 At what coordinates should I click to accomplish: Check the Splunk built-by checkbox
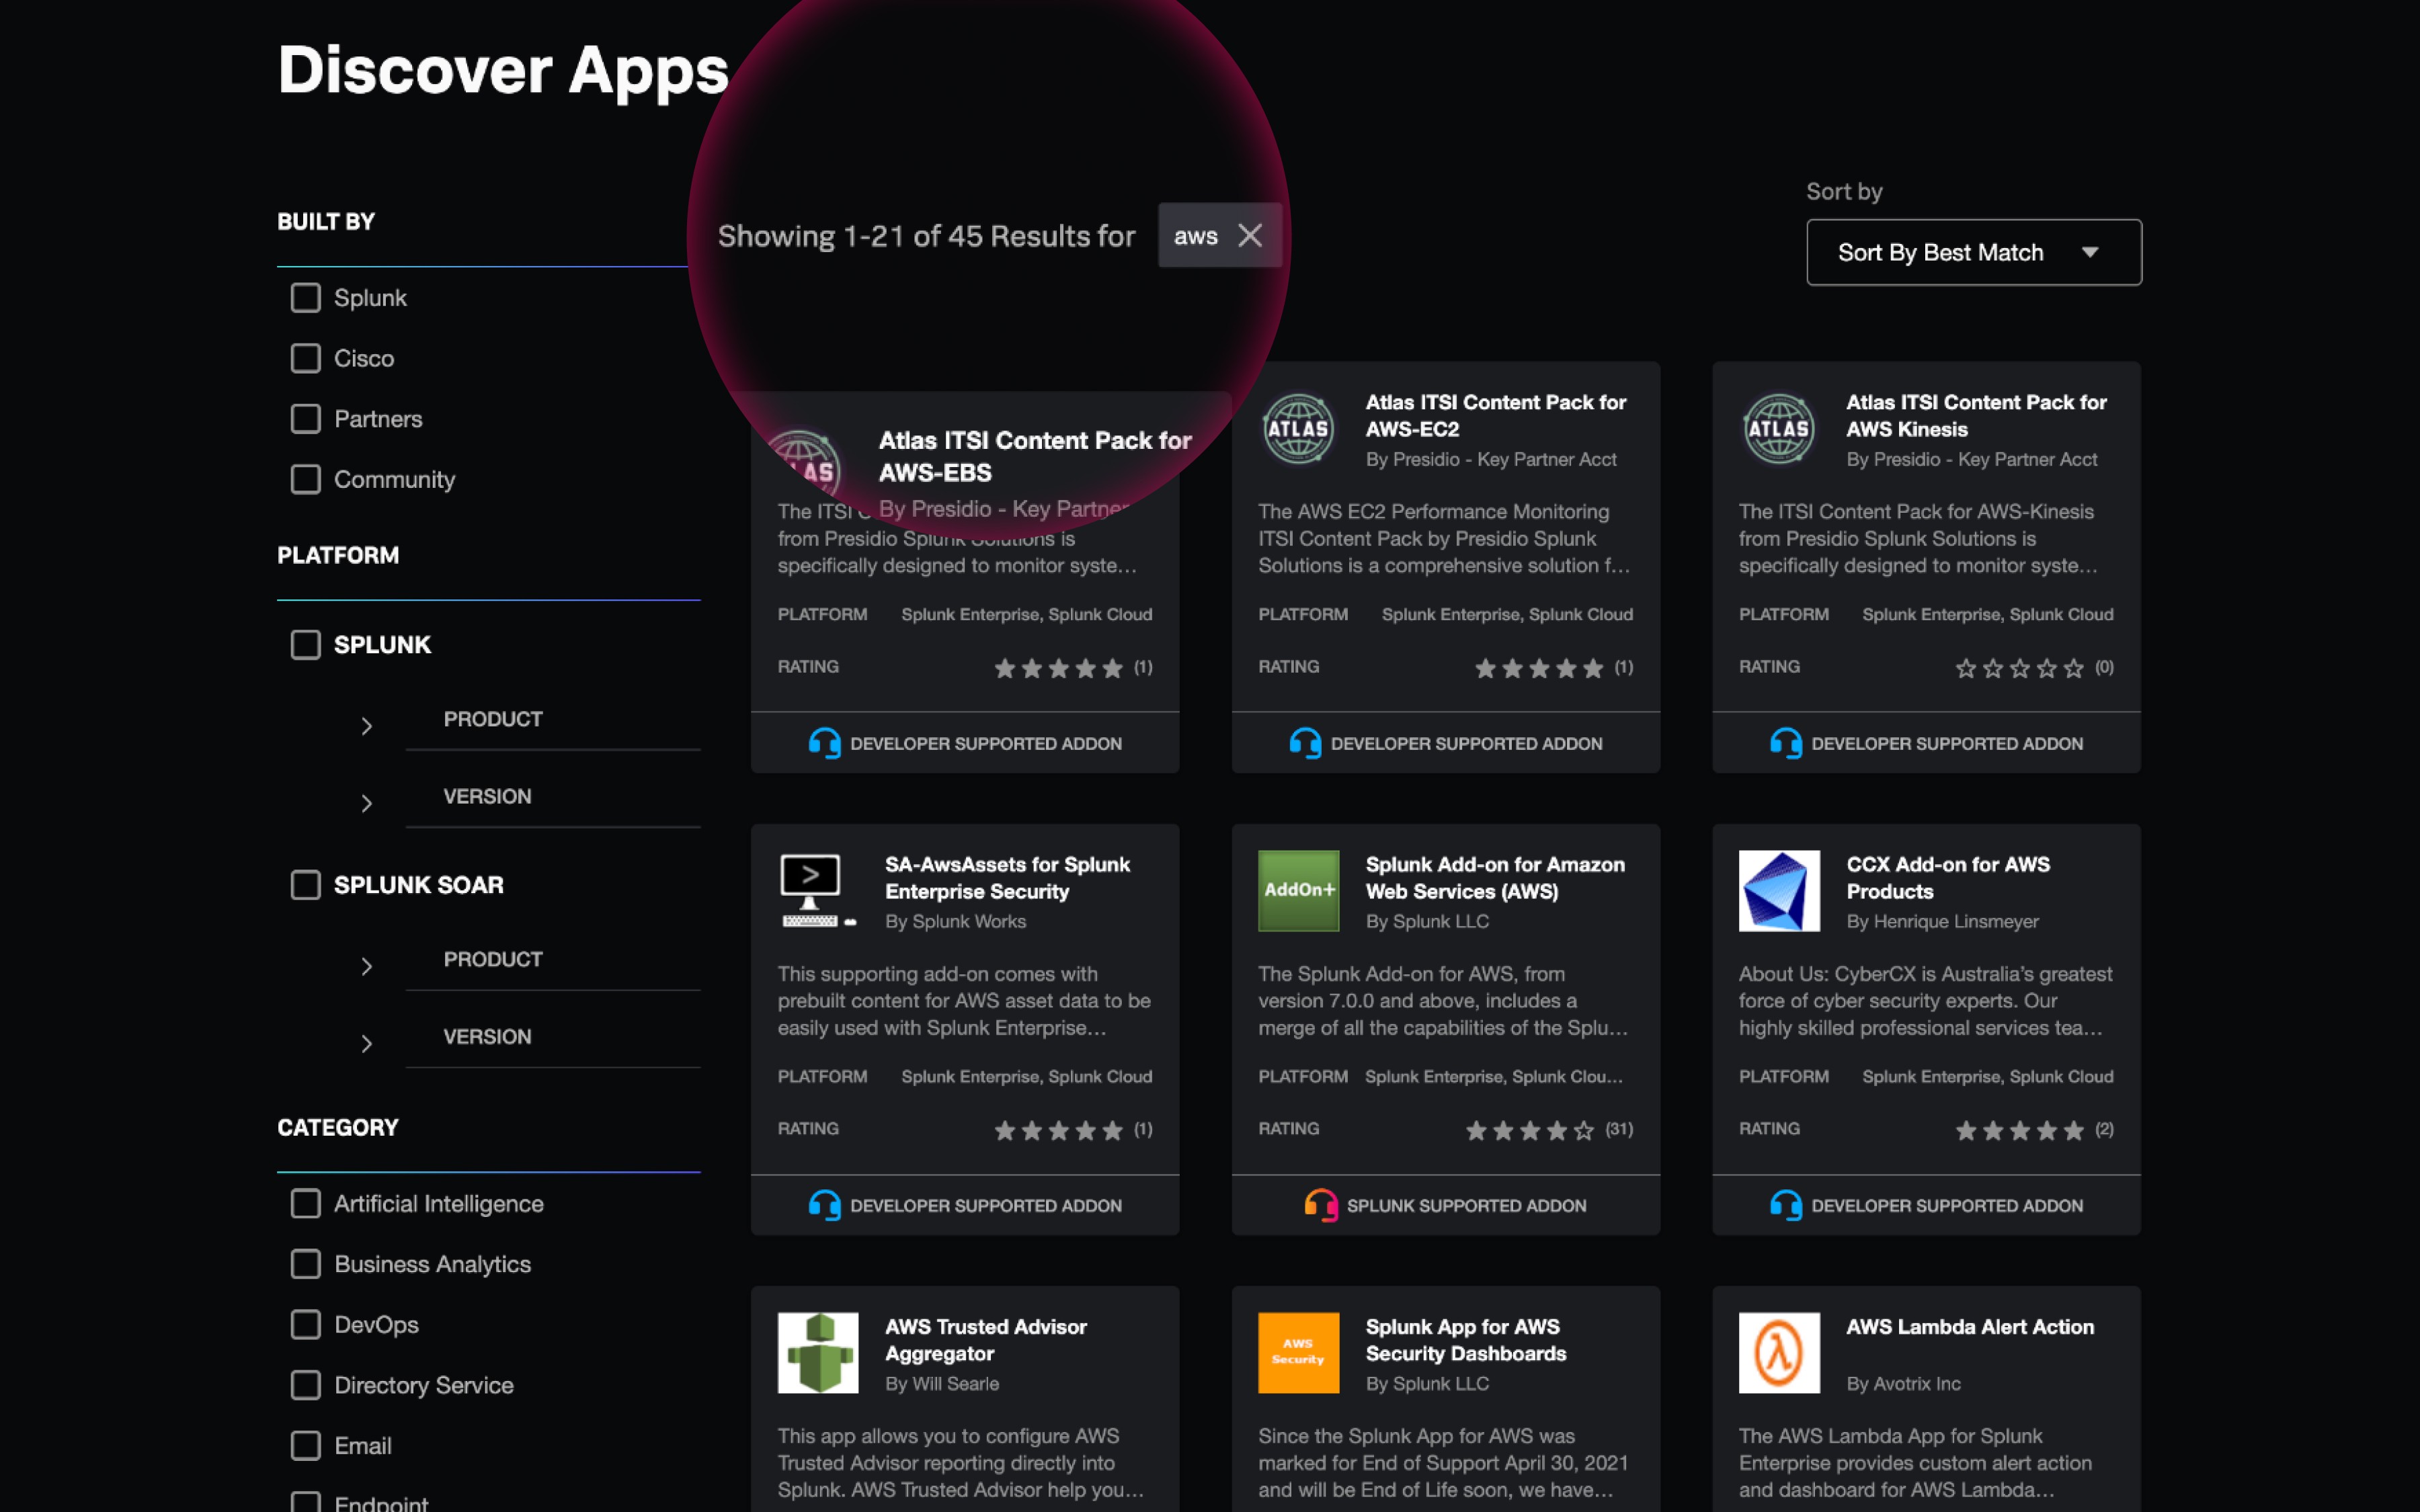(305, 298)
